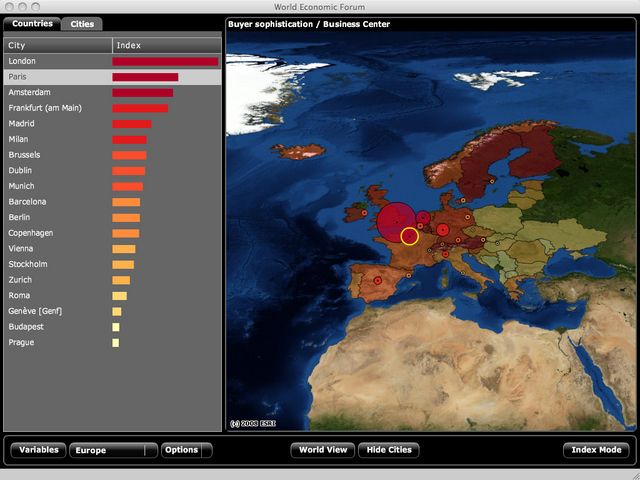The image size is (640, 480).
Task: Switch to the Countries tab
Action: tap(32, 24)
